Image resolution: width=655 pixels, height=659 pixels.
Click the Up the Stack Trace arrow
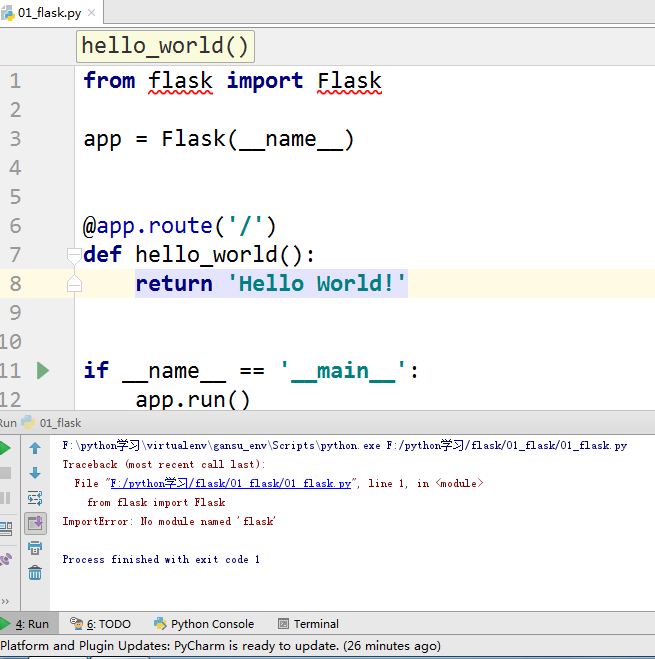(35, 448)
